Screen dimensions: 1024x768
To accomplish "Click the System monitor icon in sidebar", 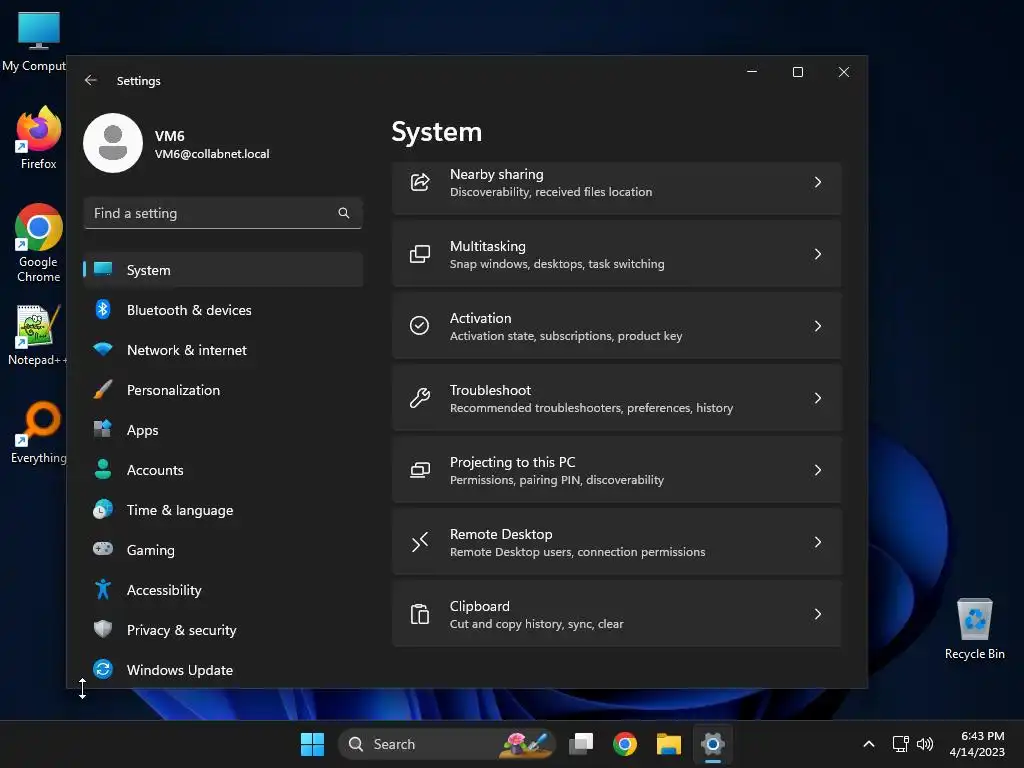I will tap(103, 269).
